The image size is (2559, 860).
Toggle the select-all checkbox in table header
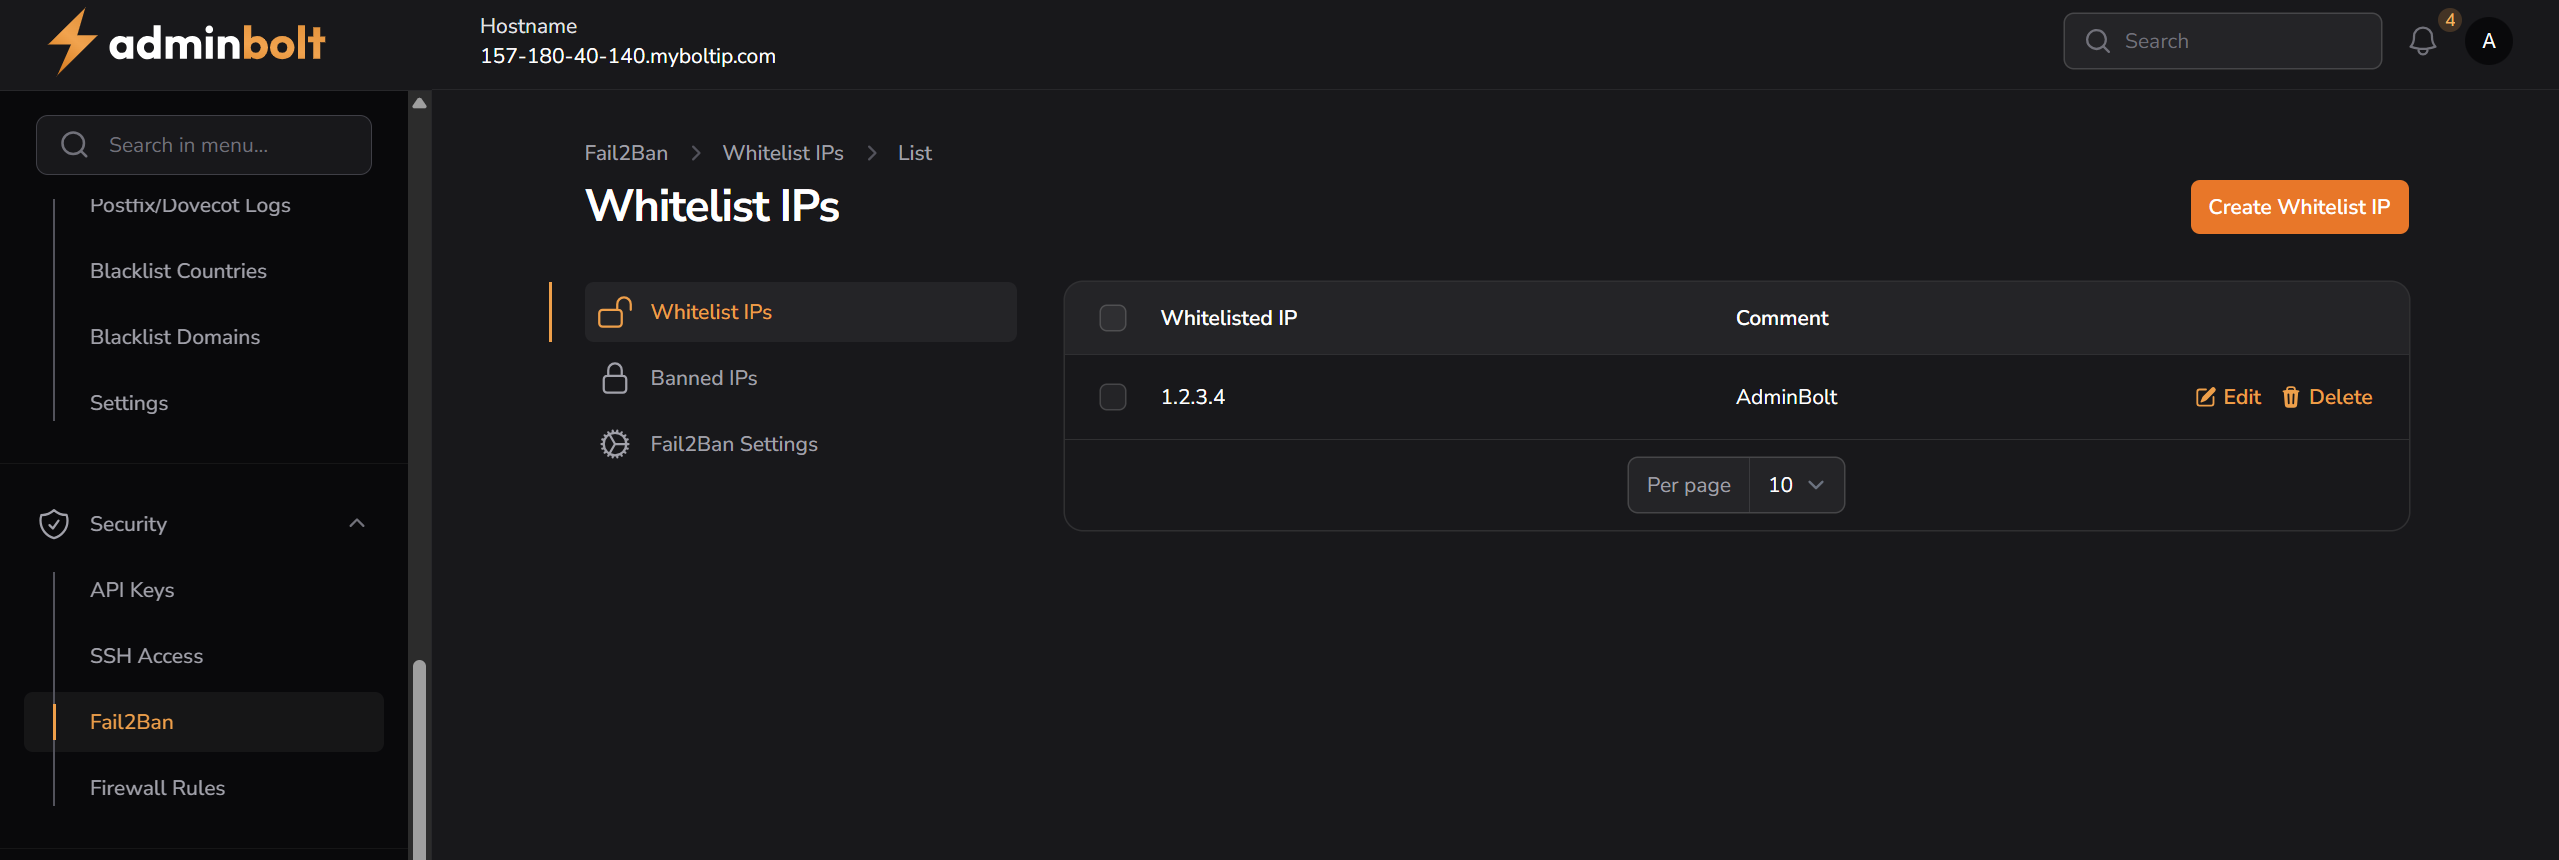(x=1112, y=317)
